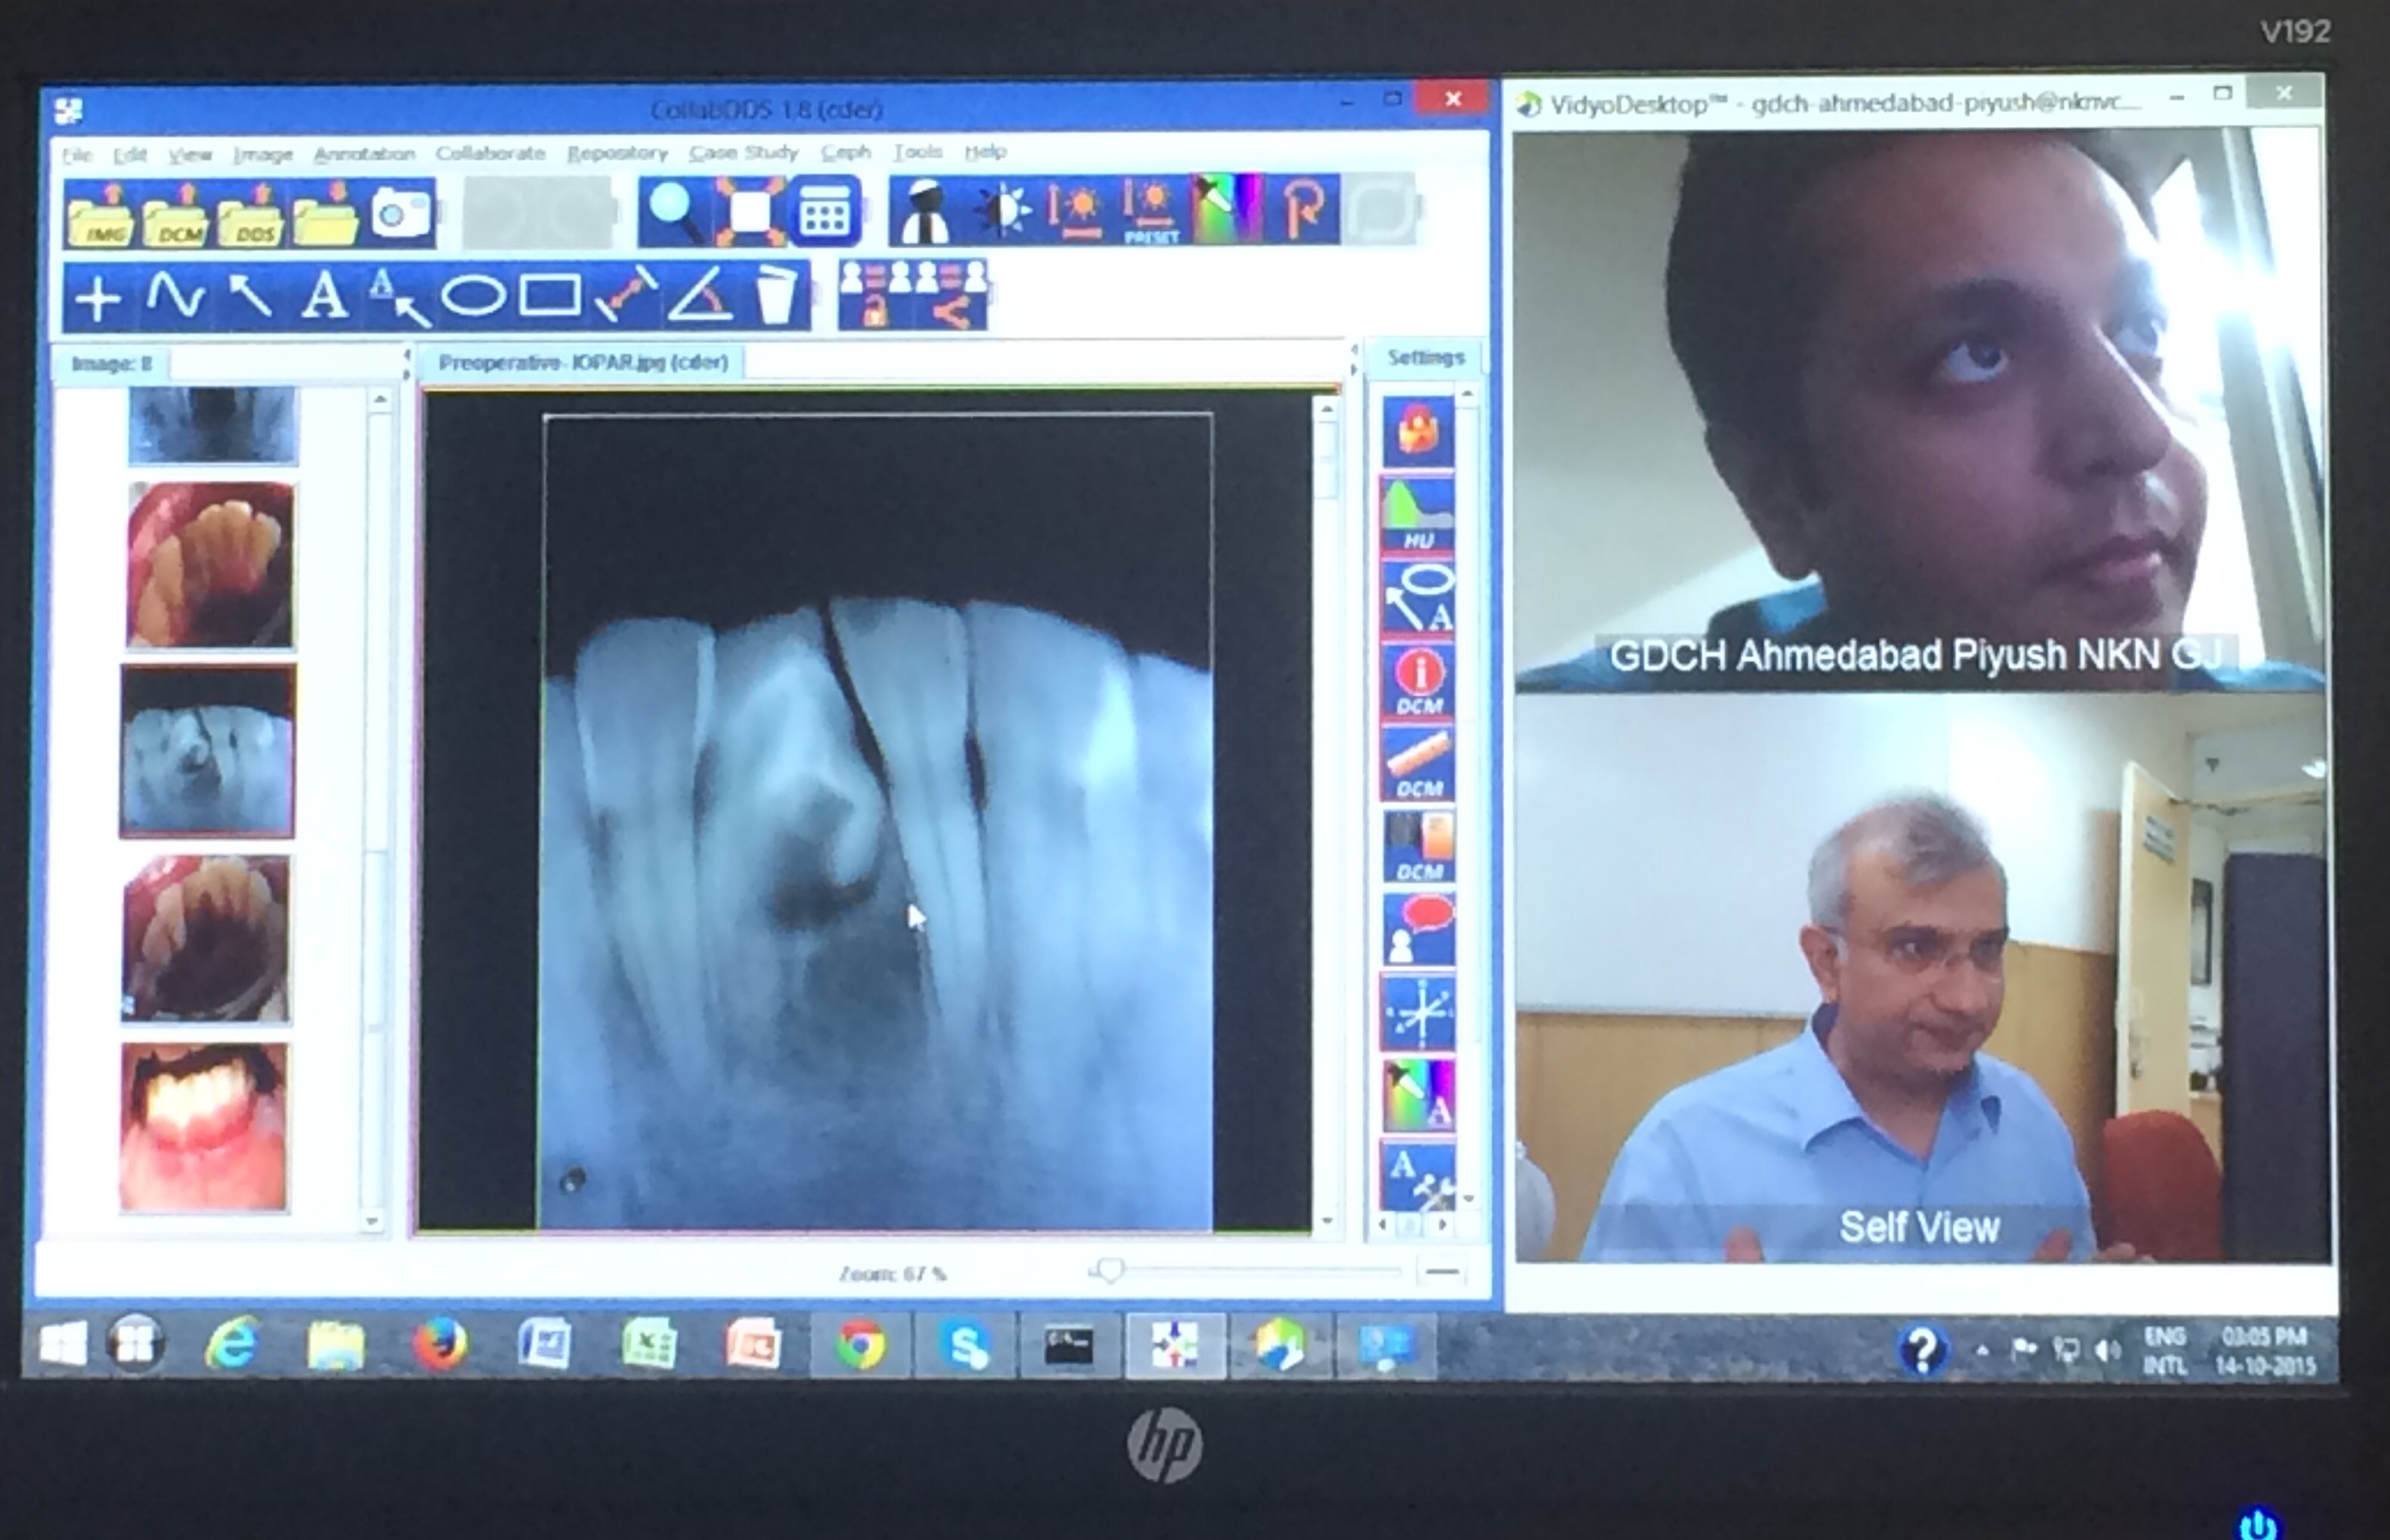2390x1540 pixels.
Task: Select the Image: 8 panel tab
Action: point(112,364)
